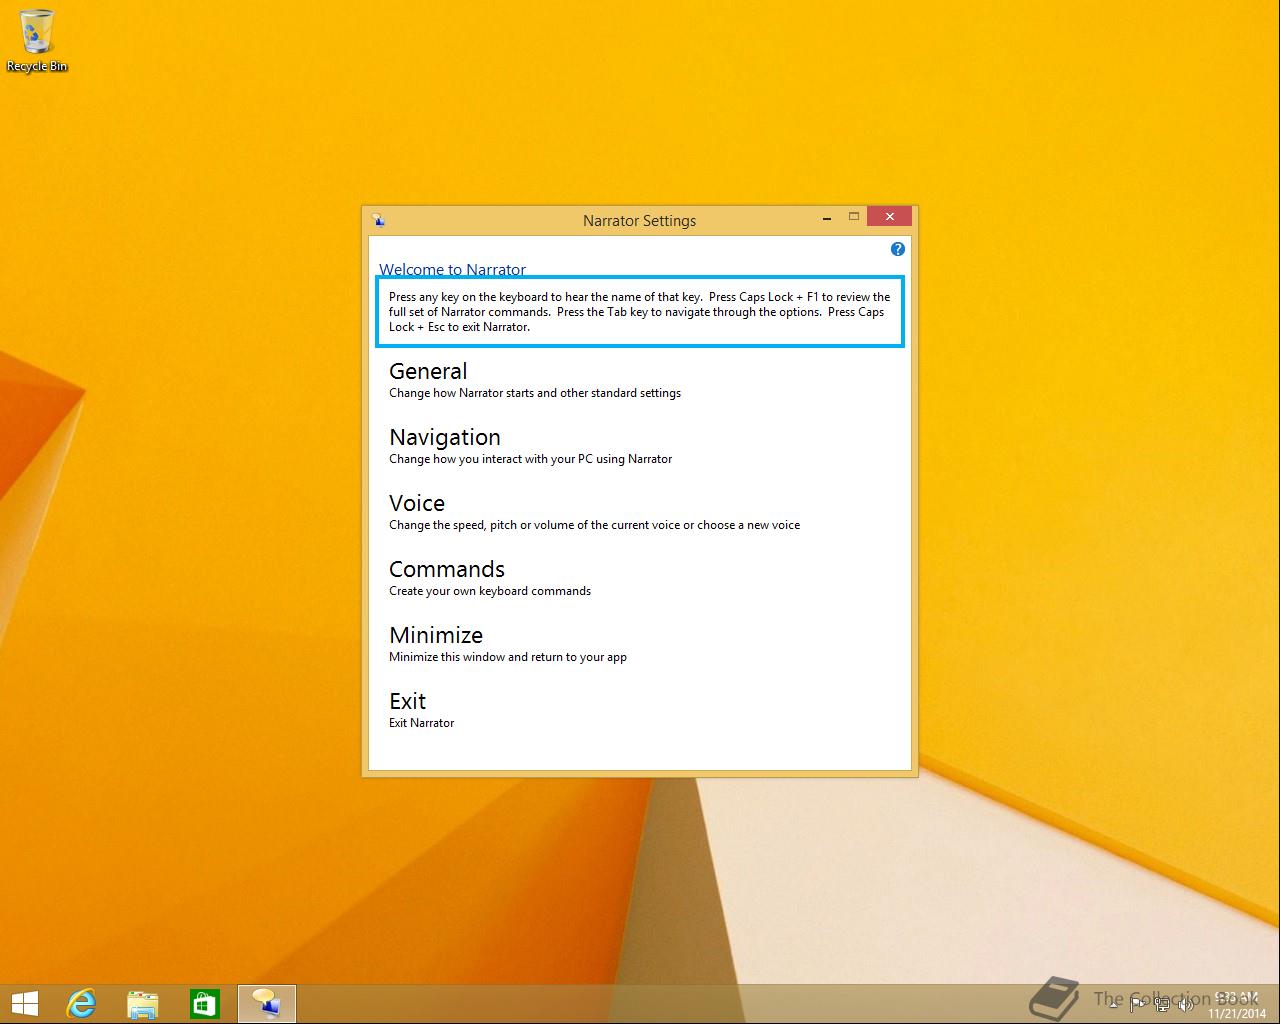Show hidden tray icons arrow

(x=1114, y=1004)
